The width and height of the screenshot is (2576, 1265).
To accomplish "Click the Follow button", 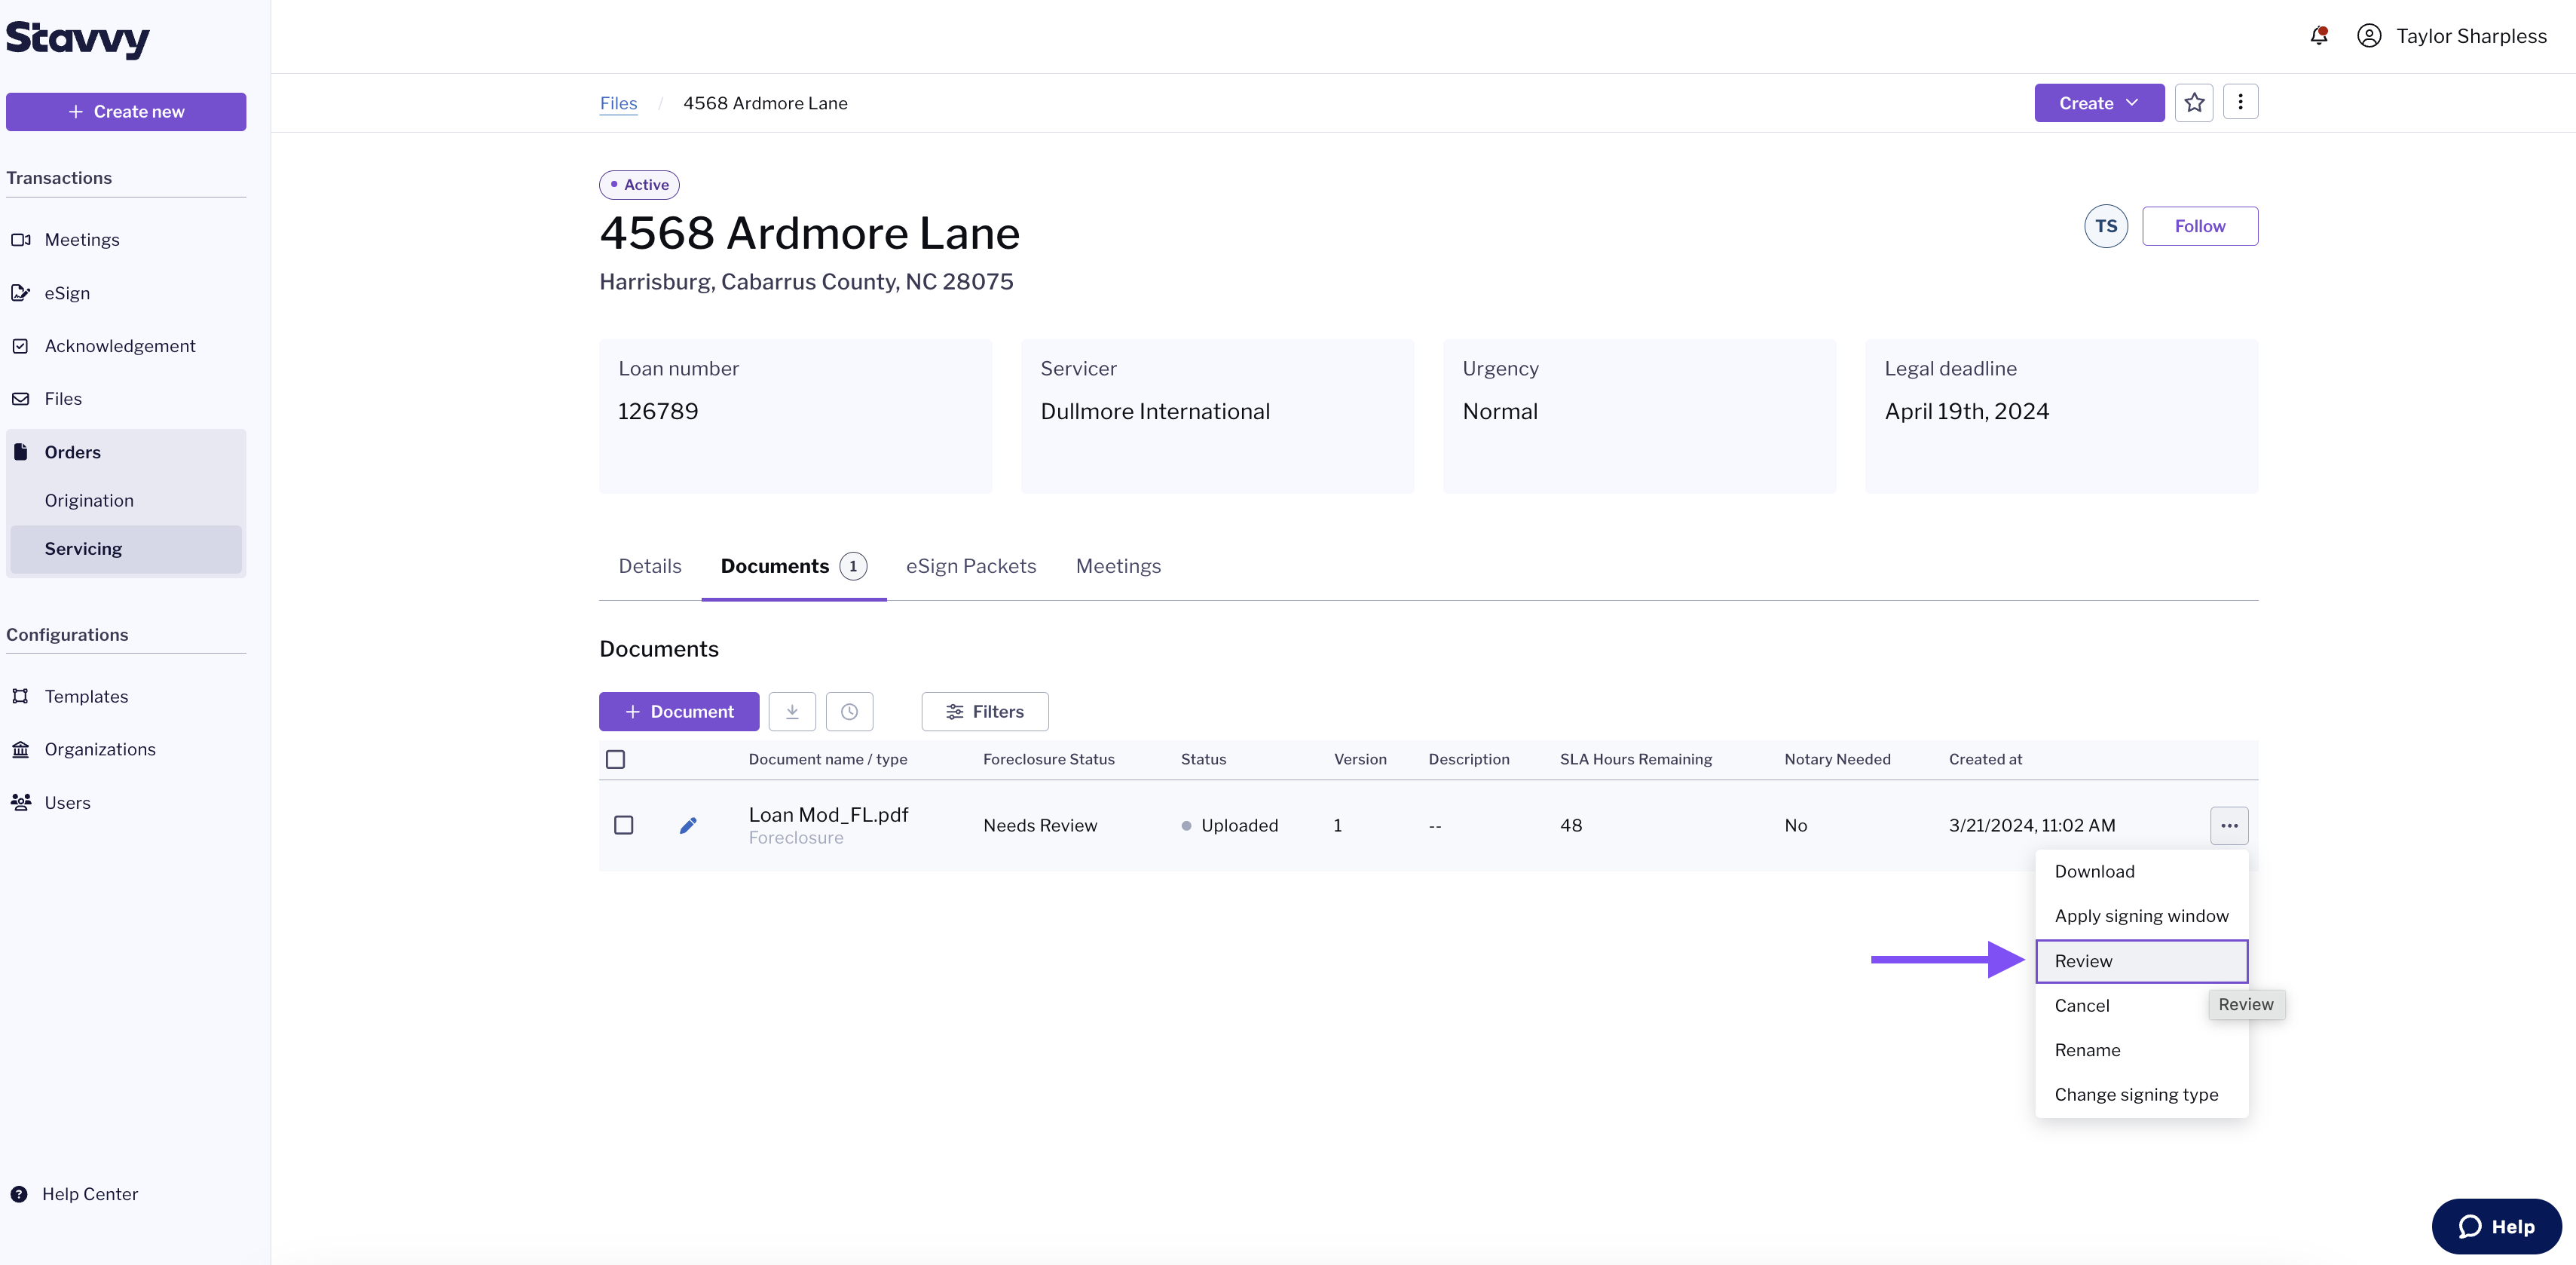I will (2199, 226).
